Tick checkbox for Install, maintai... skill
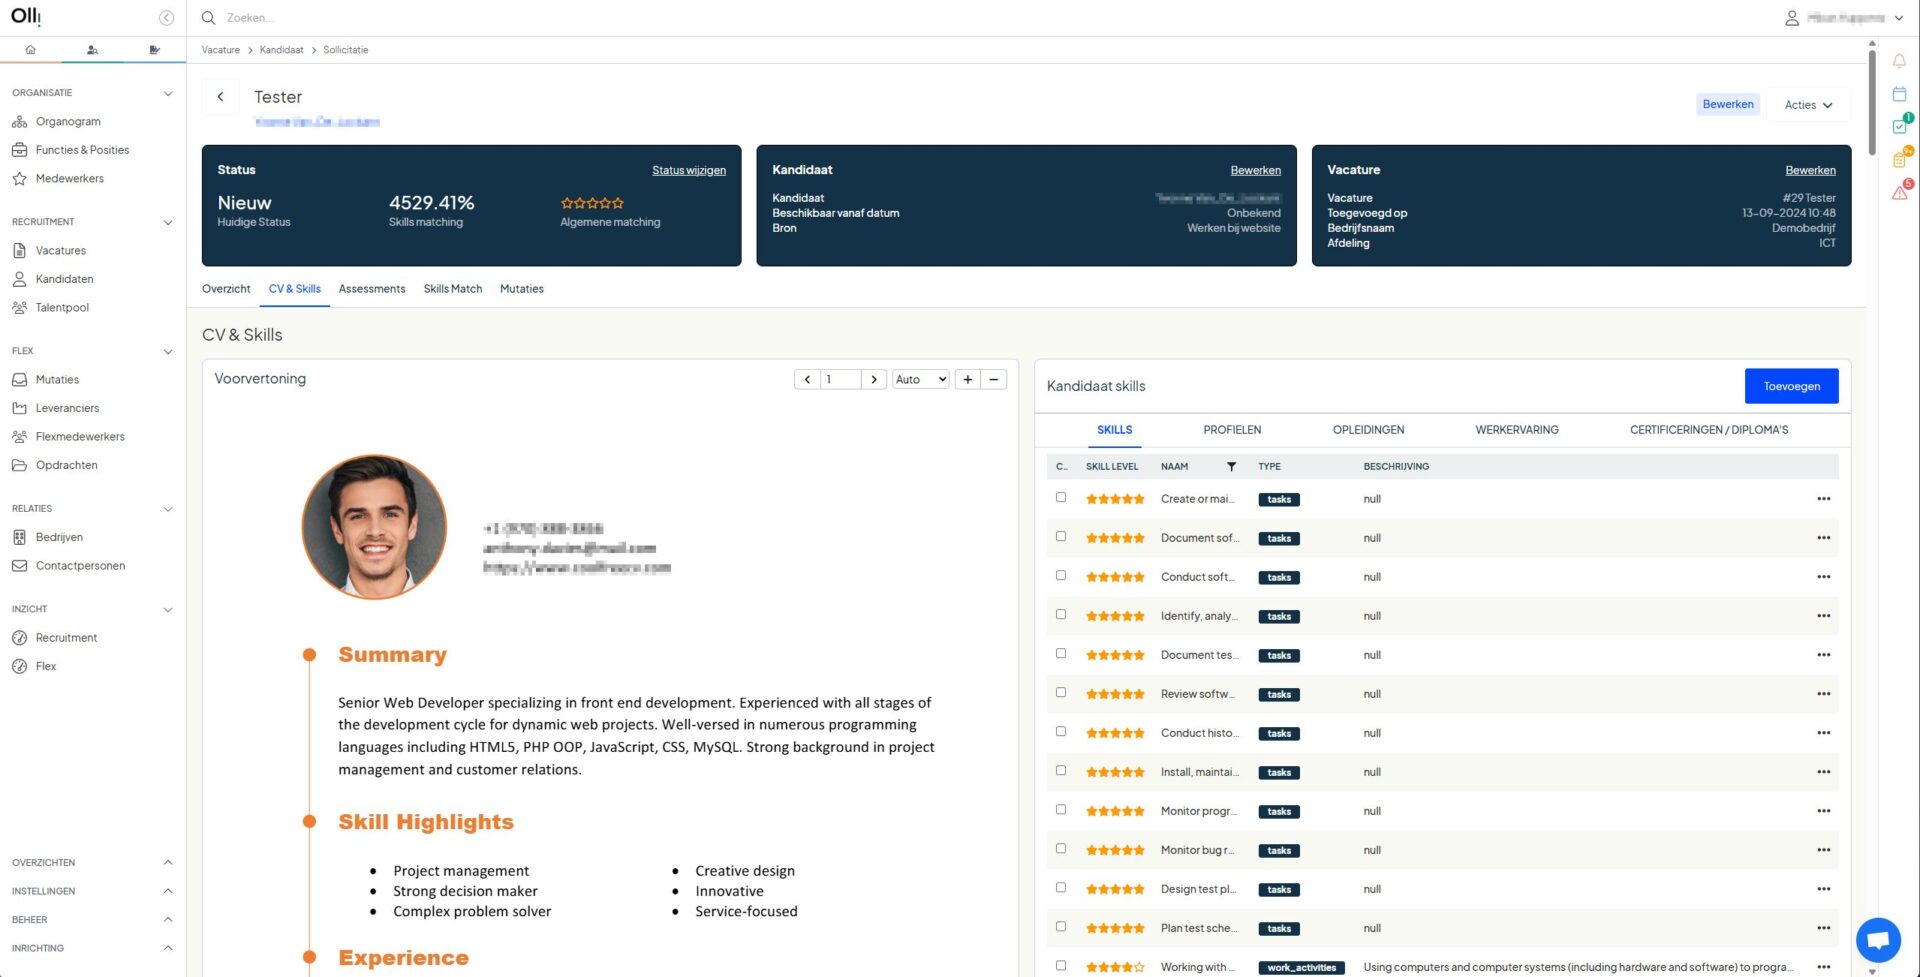This screenshot has width=1920, height=977. [x=1061, y=771]
